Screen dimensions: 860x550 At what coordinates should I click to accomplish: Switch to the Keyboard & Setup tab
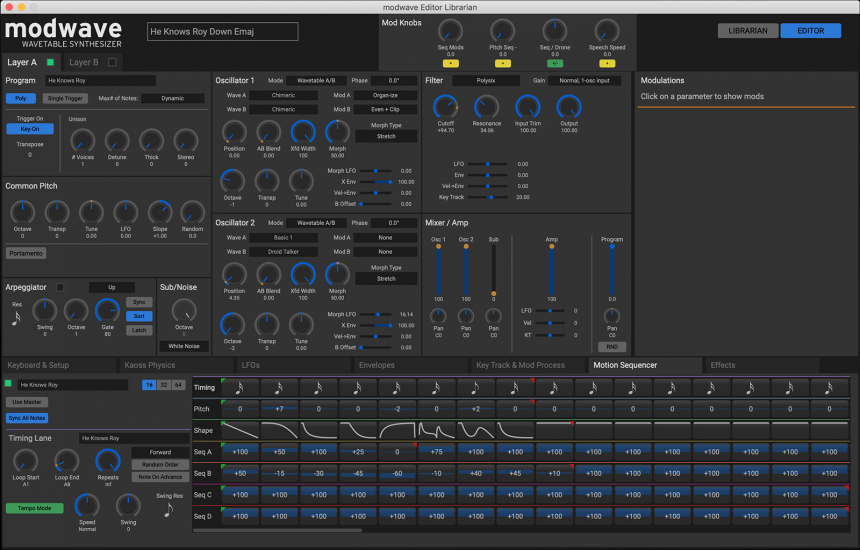tap(59, 365)
